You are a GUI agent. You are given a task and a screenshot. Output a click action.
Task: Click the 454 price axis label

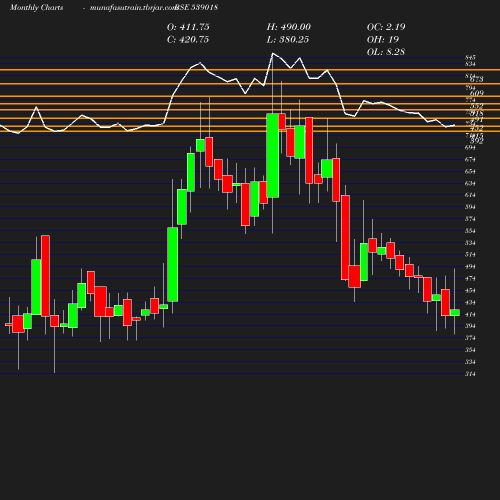coord(470,291)
